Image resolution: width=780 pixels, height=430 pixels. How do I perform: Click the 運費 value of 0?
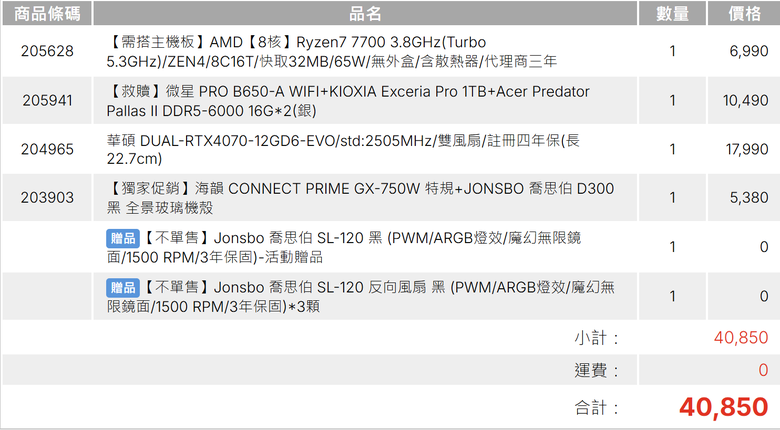pyautogui.click(x=764, y=370)
